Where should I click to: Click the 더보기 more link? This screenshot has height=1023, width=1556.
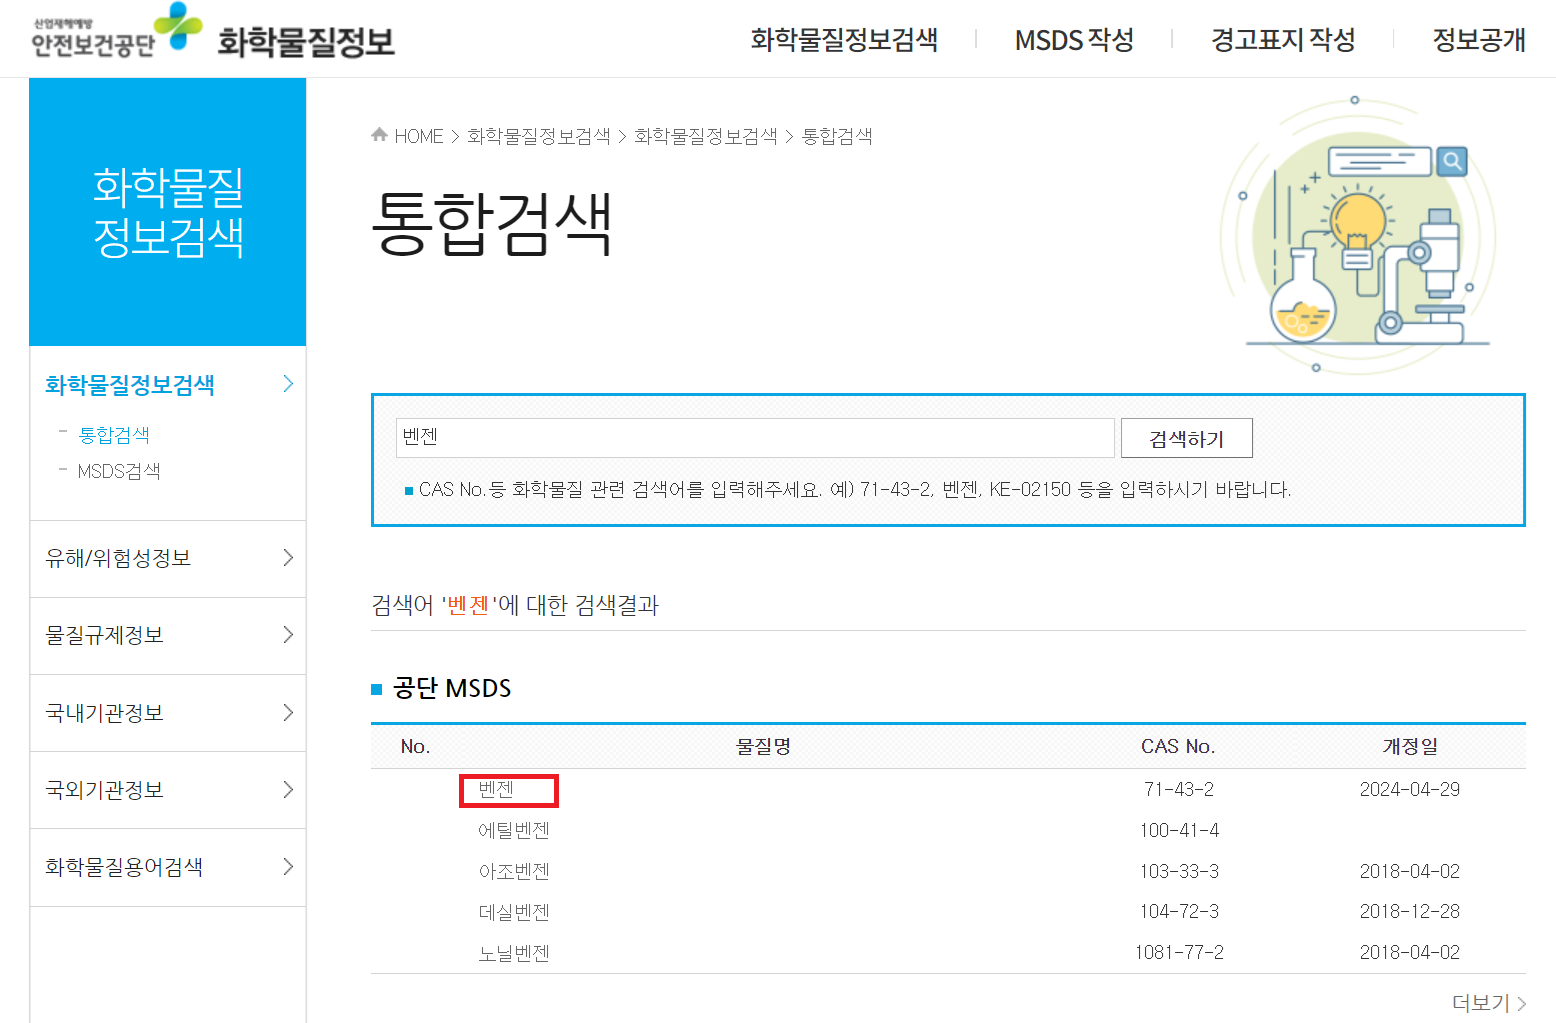click(1489, 1003)
